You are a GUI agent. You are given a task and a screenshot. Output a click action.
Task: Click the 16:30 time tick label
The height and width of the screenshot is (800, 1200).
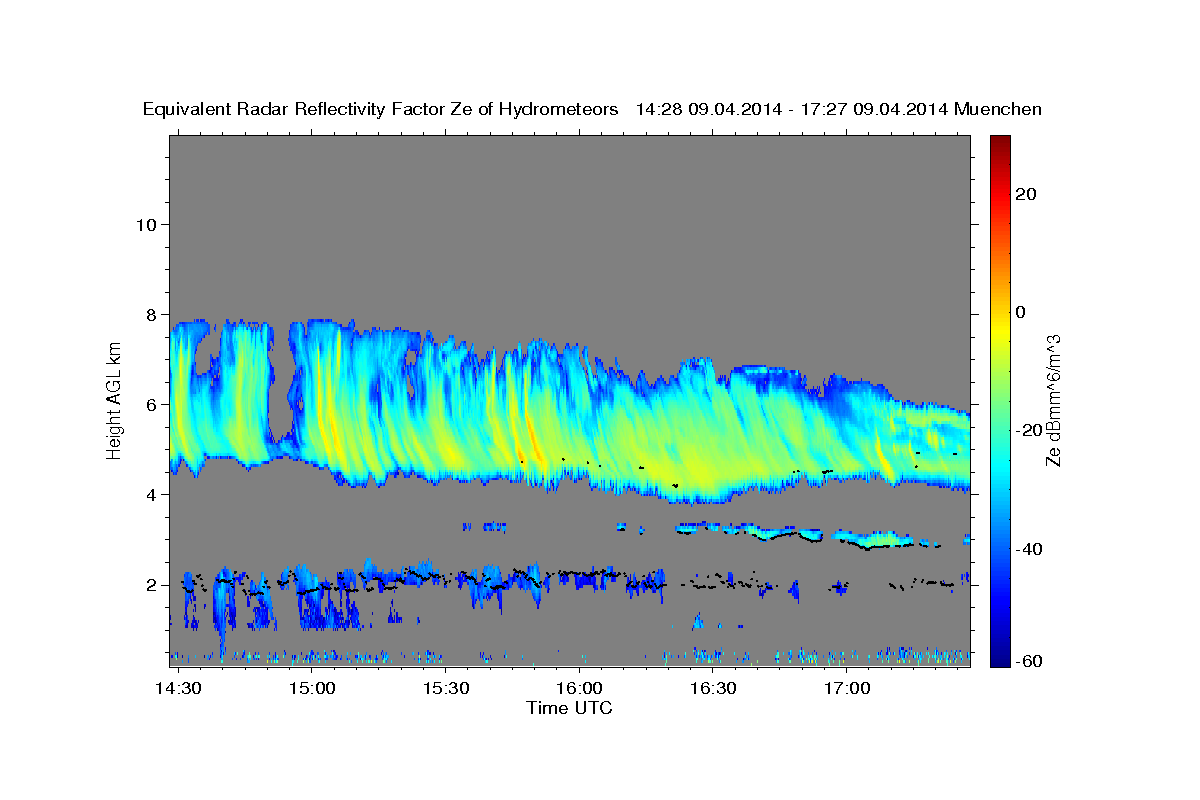tap(713, 689)
